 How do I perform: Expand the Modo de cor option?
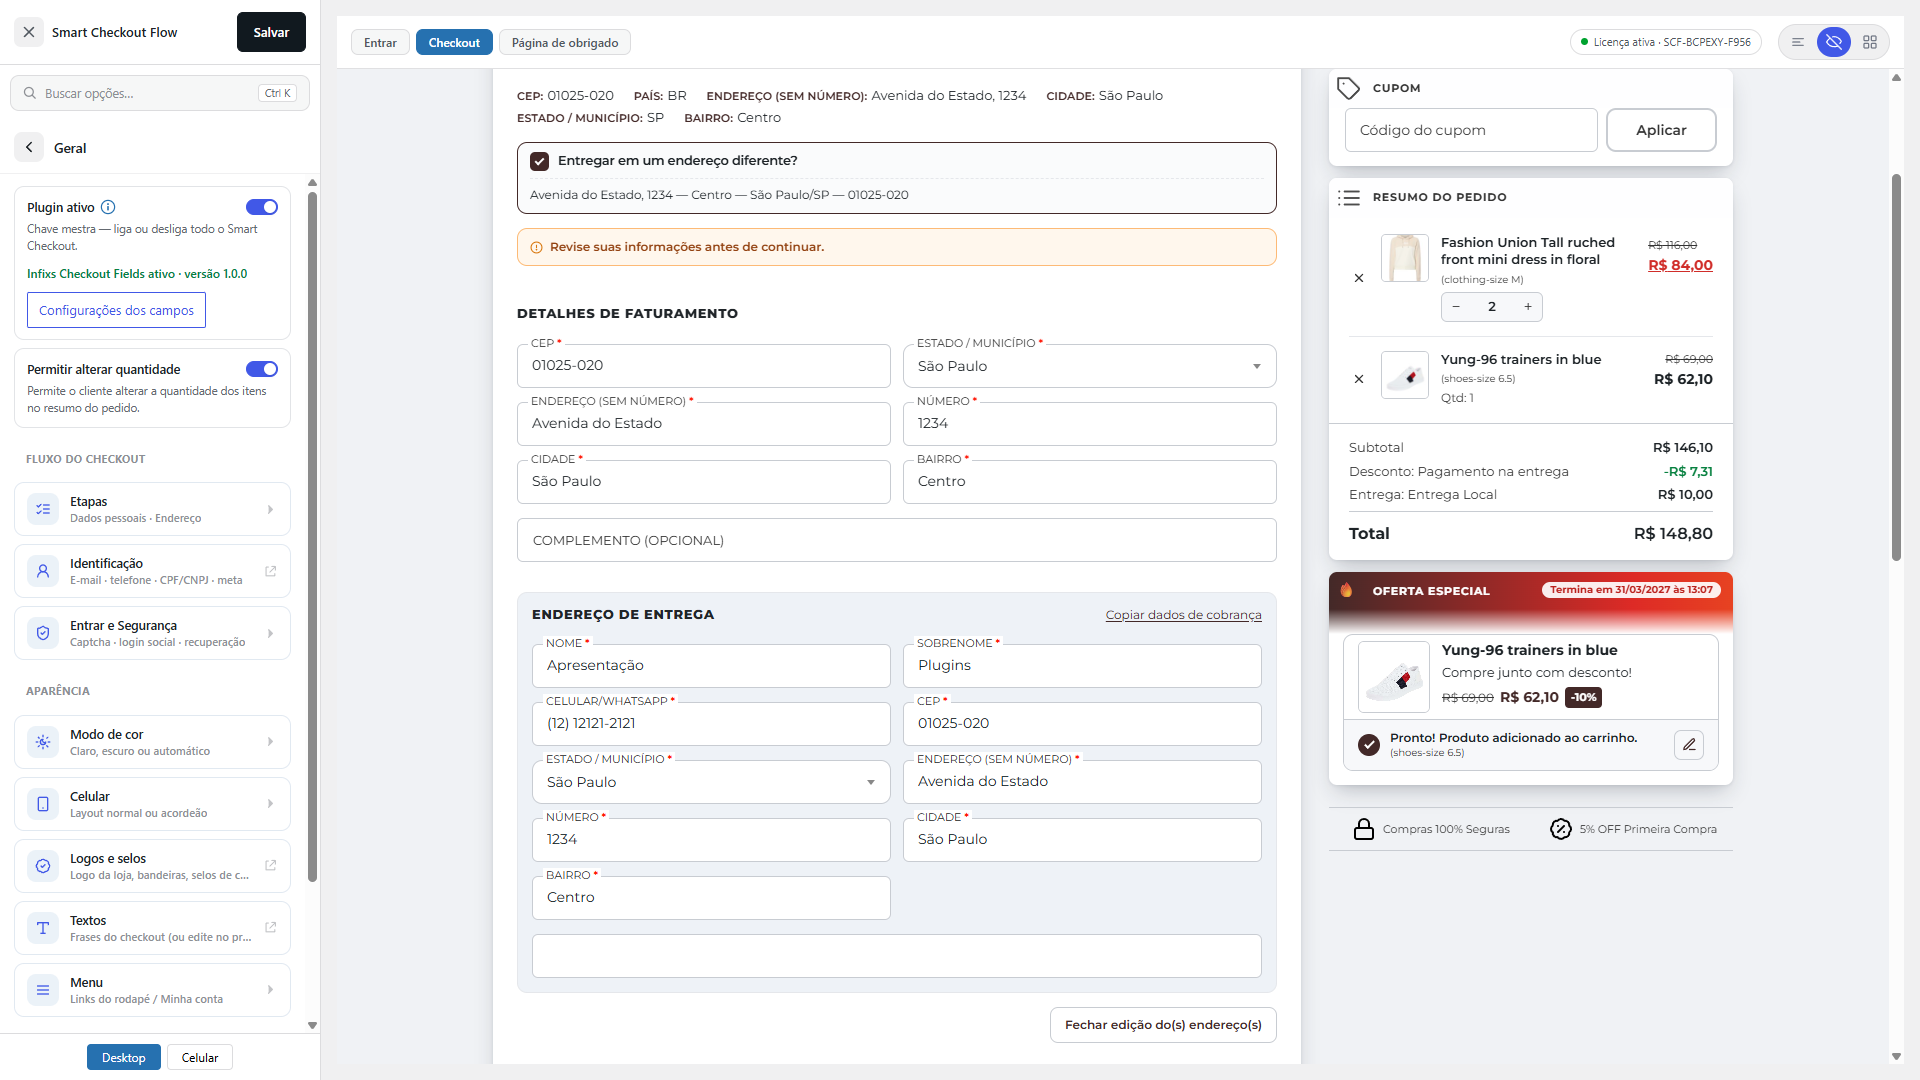click(x=270, y=742)
